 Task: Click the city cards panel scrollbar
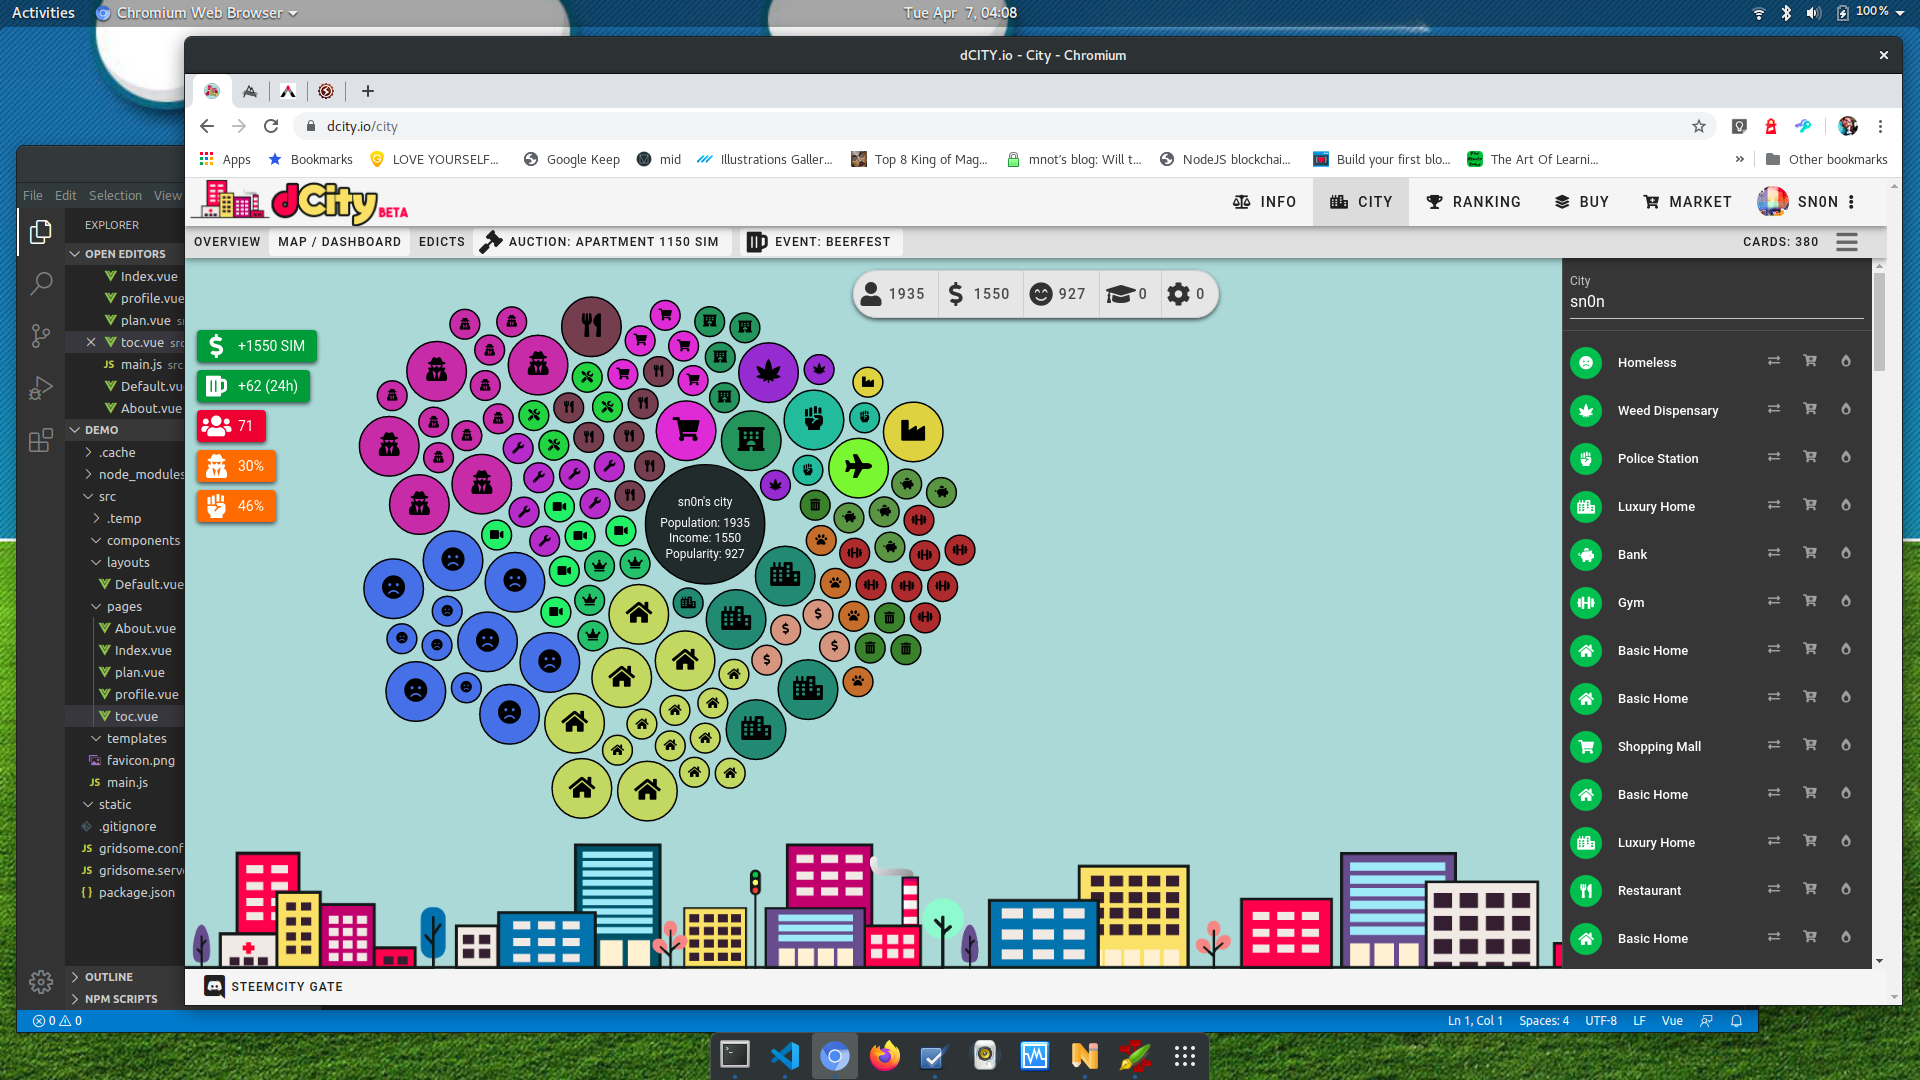(x=1879, y=320)
